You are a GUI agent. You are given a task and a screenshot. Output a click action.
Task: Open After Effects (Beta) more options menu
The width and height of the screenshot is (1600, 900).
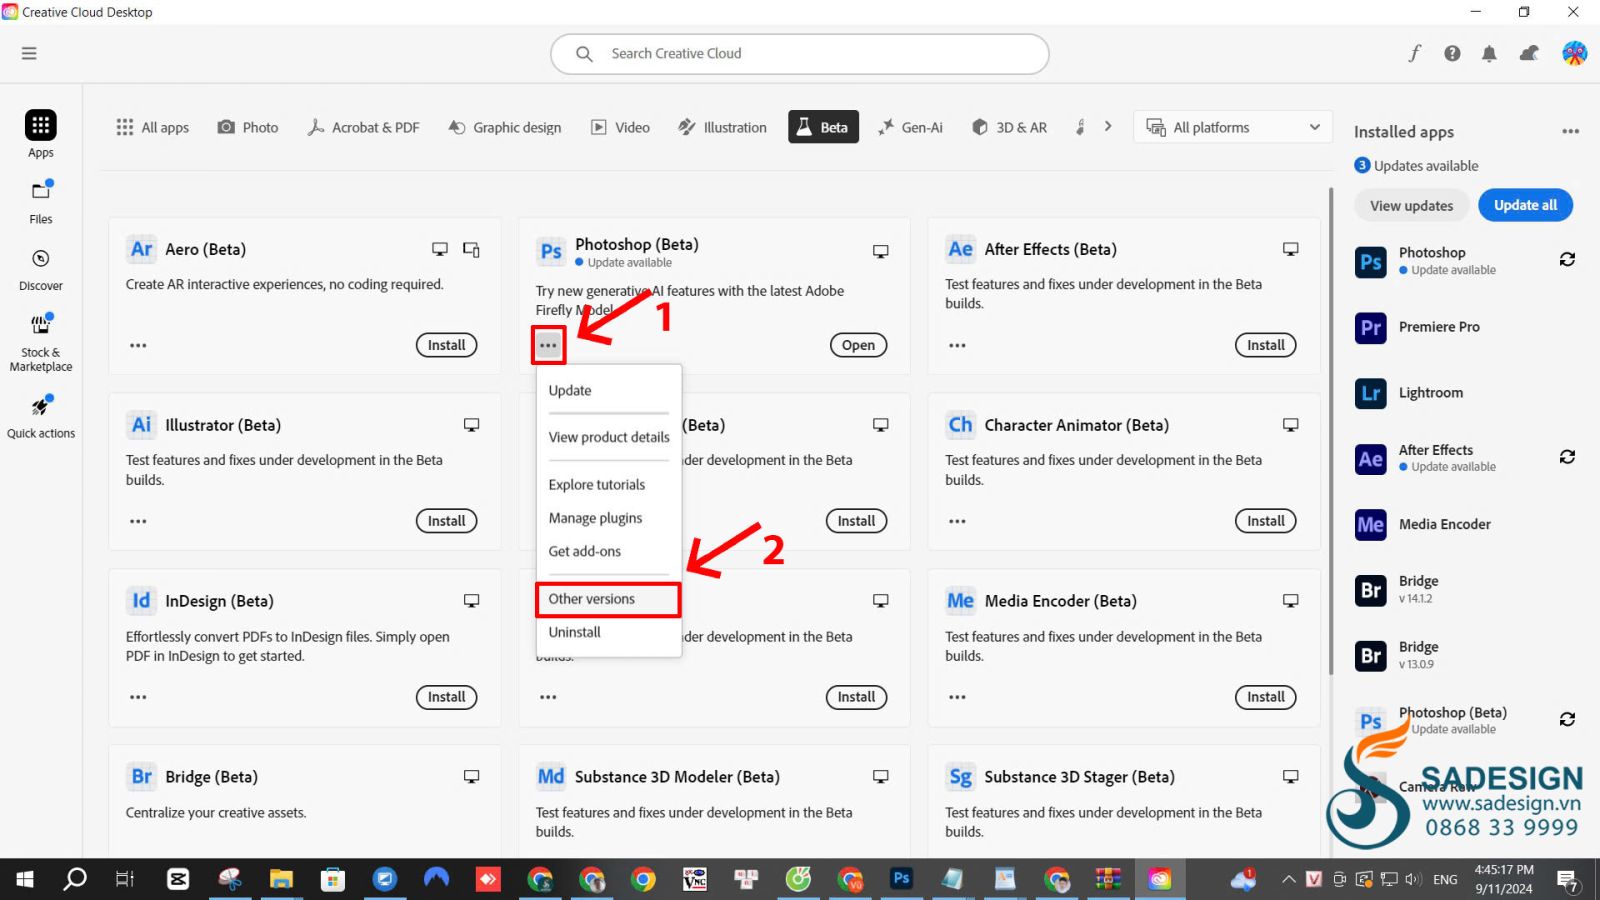[957, 345]
